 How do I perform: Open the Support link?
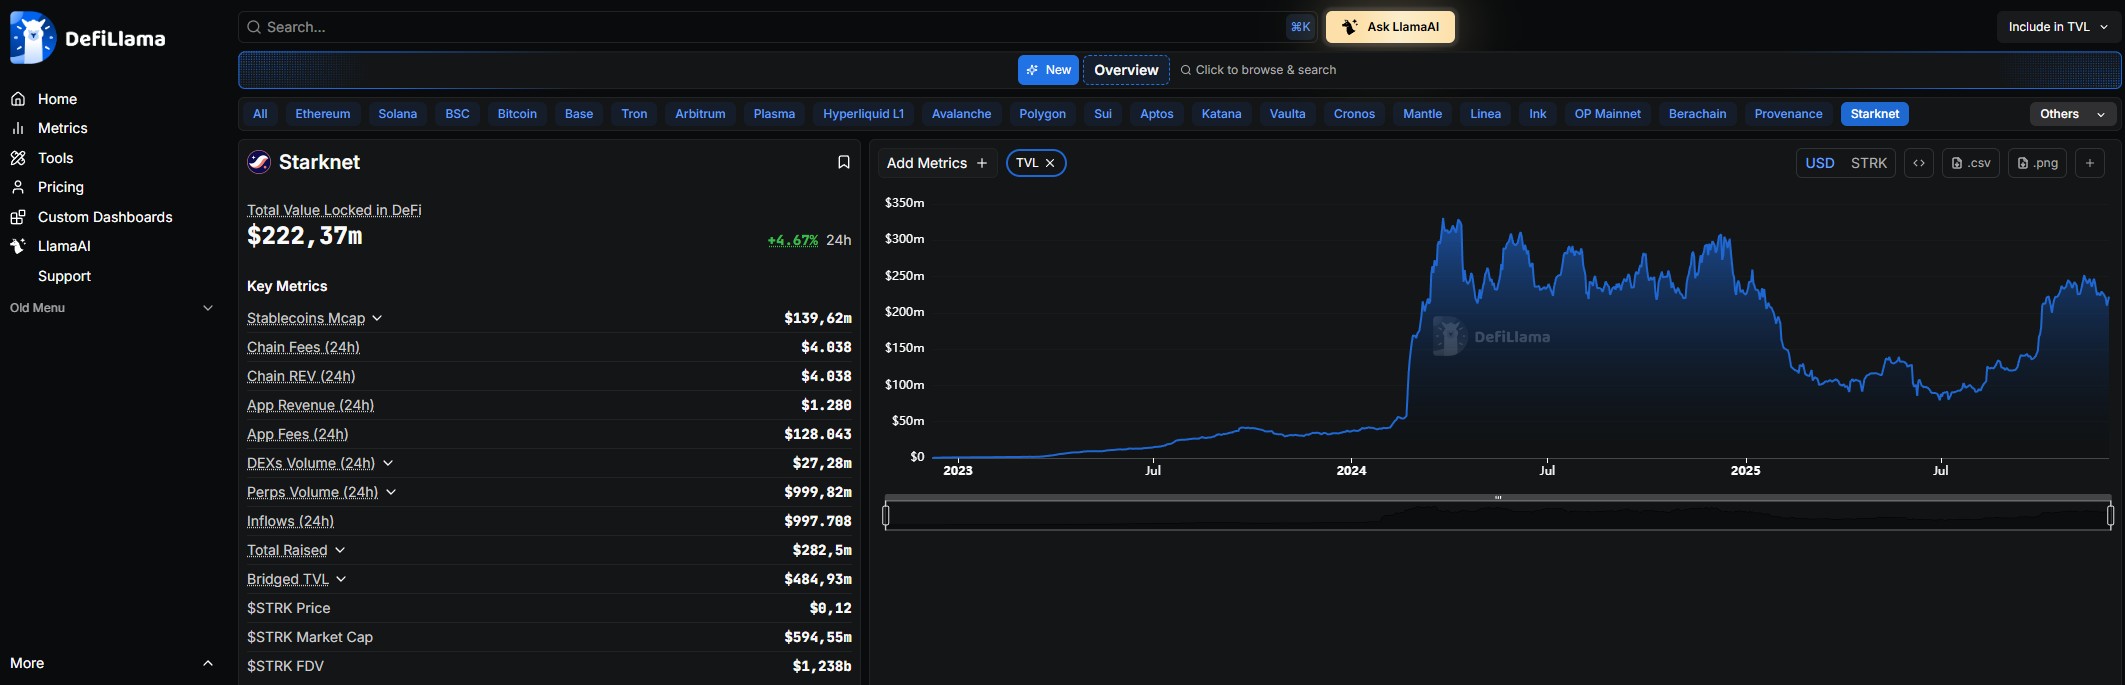64,276
